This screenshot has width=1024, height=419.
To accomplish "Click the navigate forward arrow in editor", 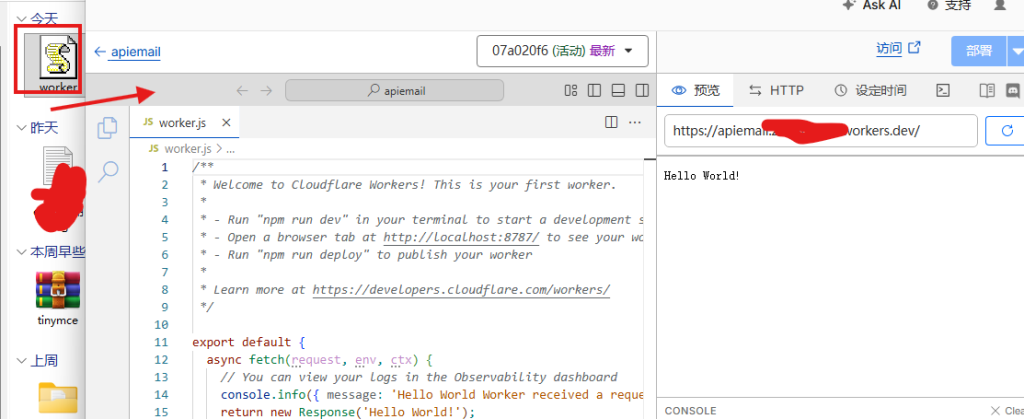I will pos(266,91).
